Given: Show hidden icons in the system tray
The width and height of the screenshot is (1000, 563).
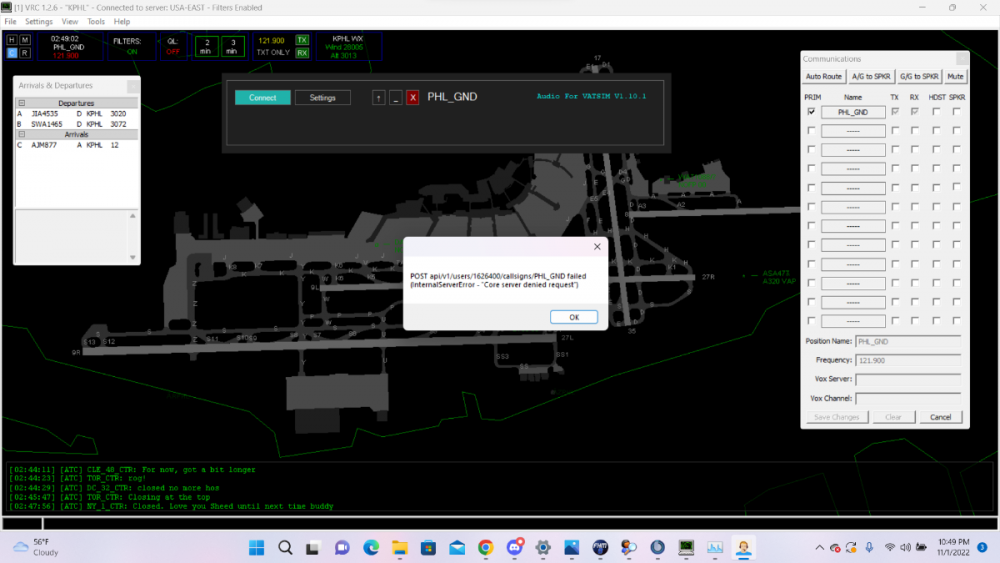Looking at the screenshot, I should coord(821,547).
